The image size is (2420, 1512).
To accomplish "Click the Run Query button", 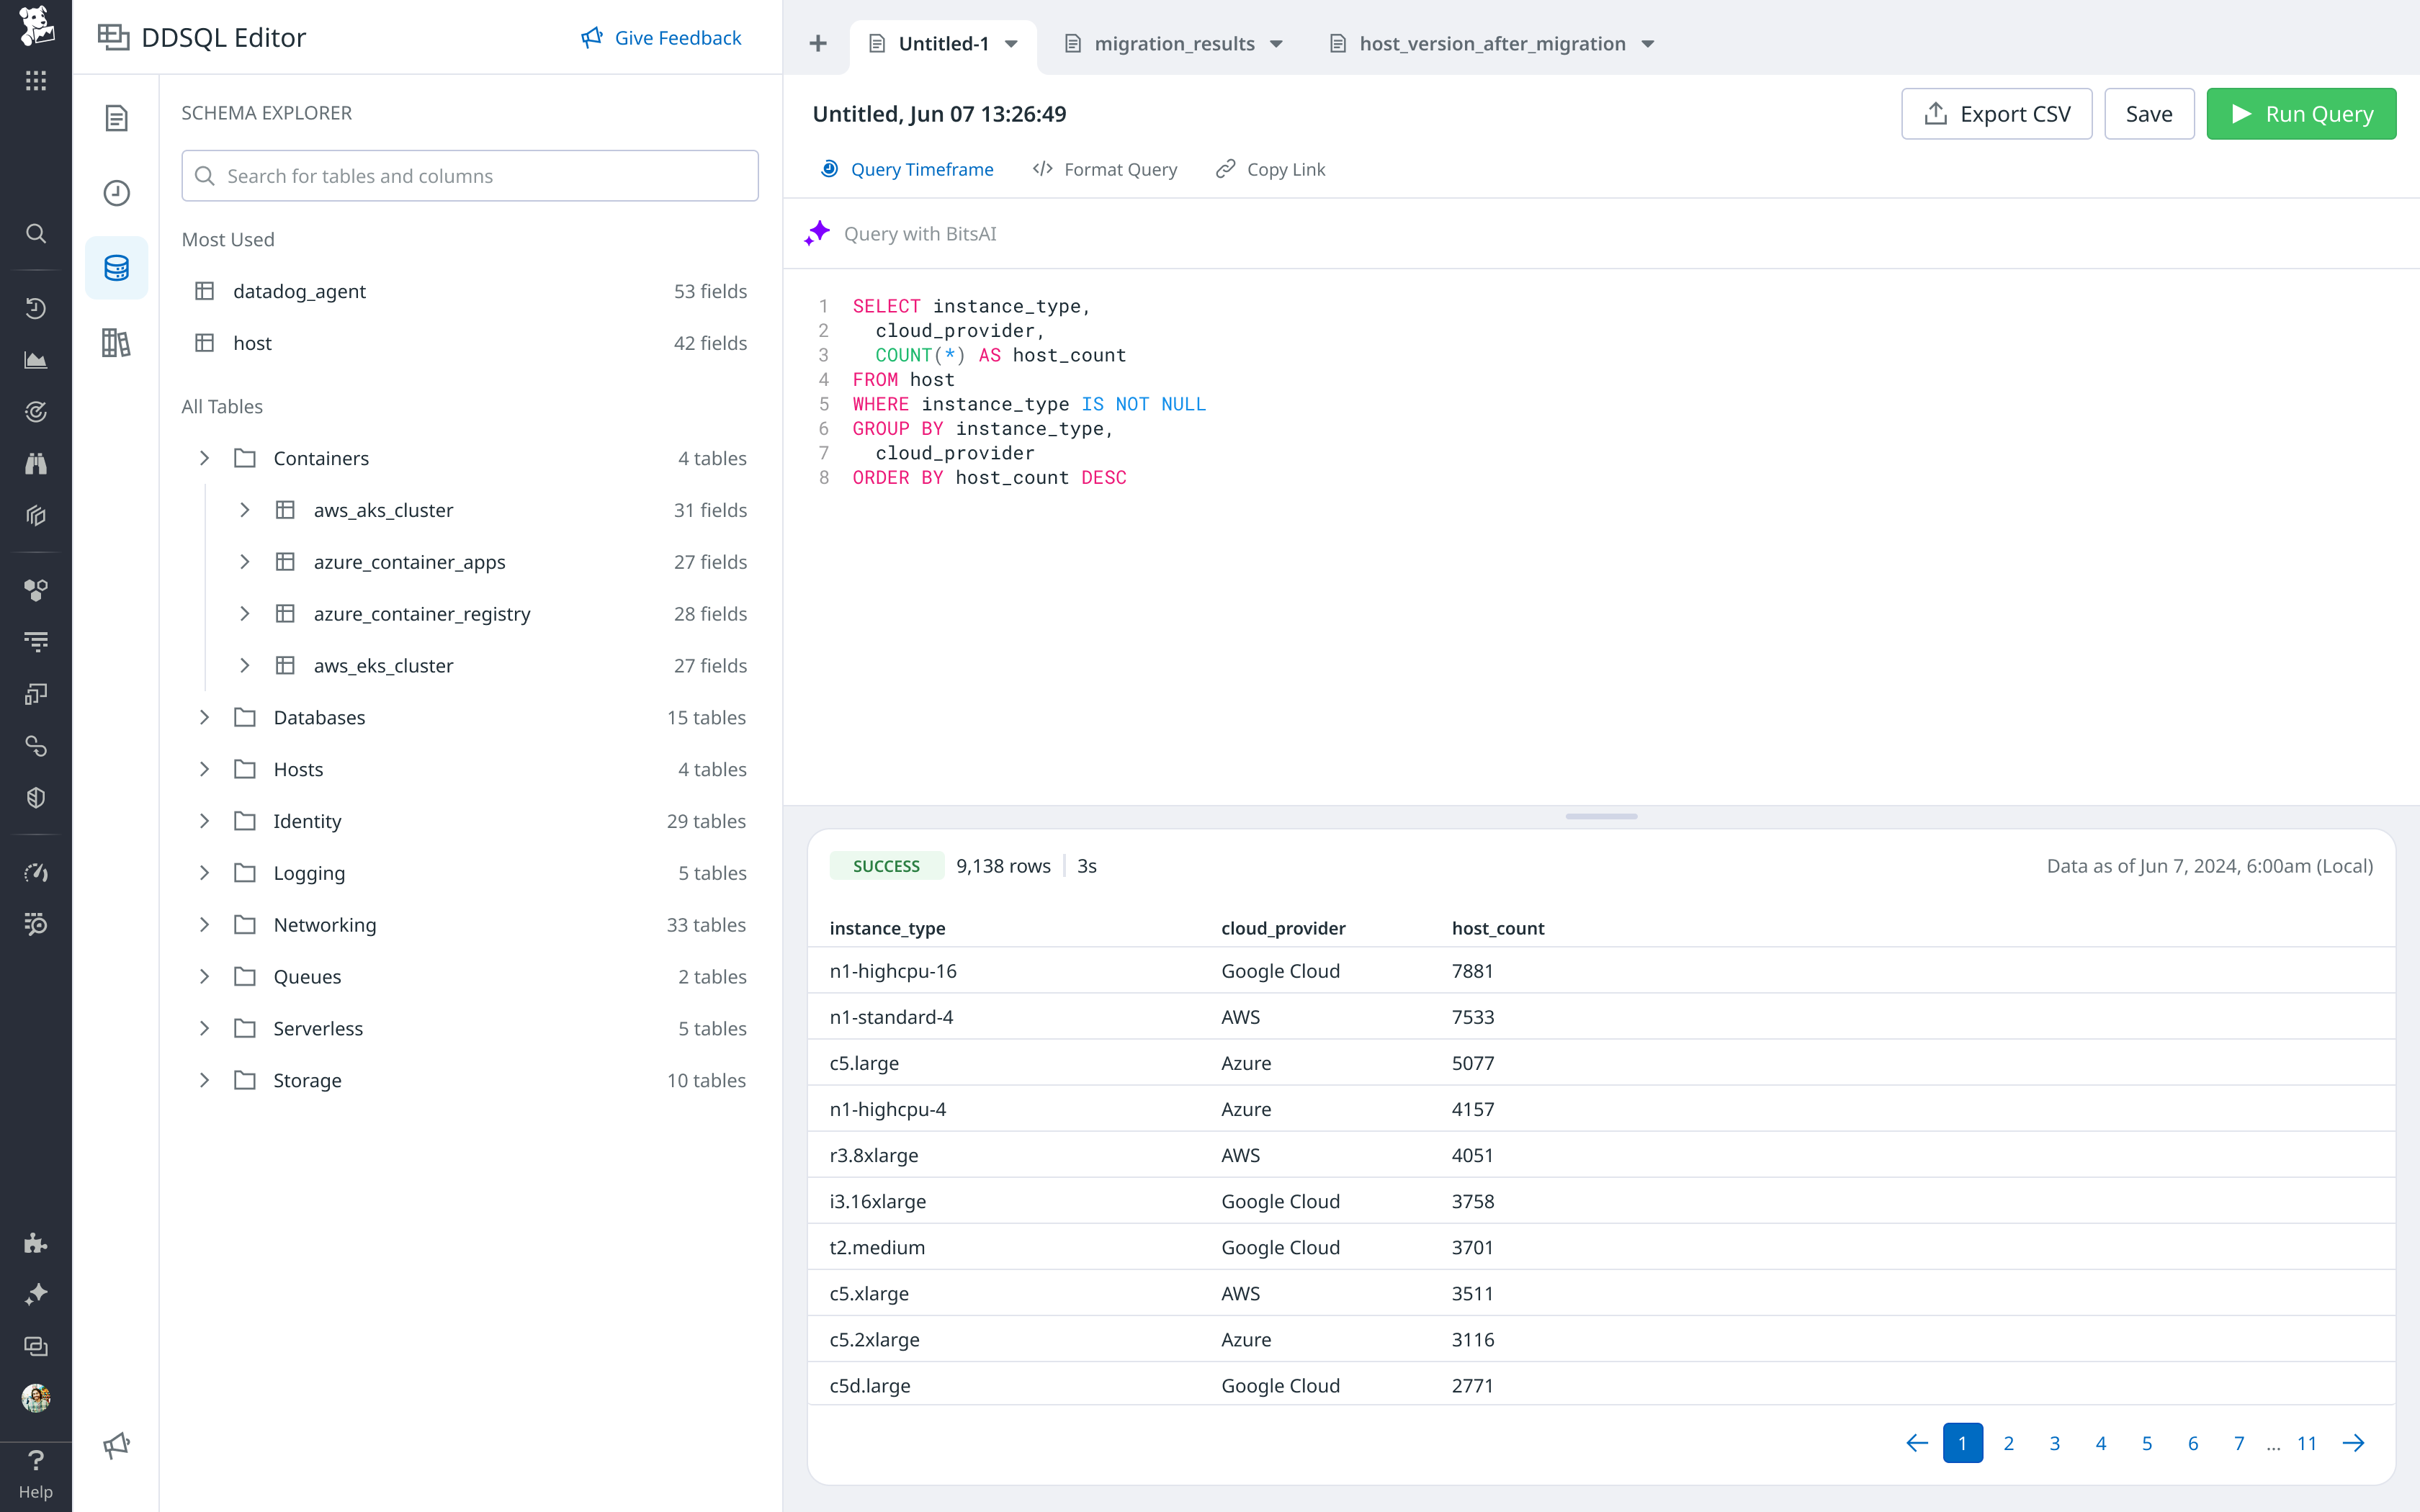I will [x=2301, y=113].
